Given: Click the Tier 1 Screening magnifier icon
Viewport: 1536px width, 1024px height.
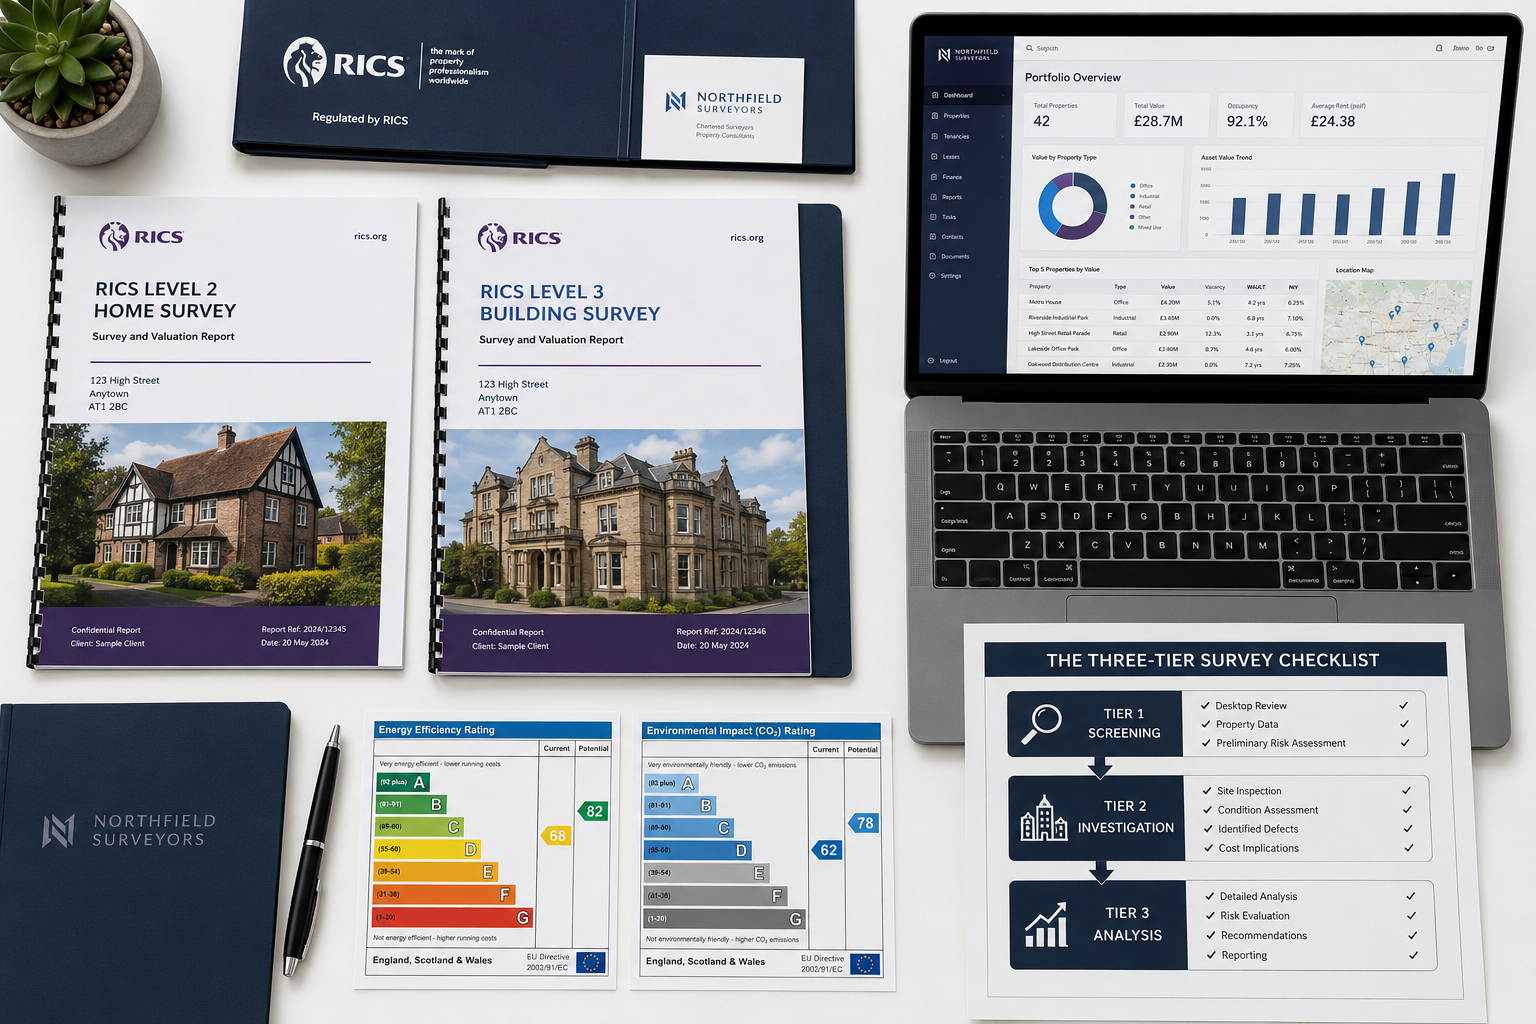Looking at the screenshot, I should 1042,723.
